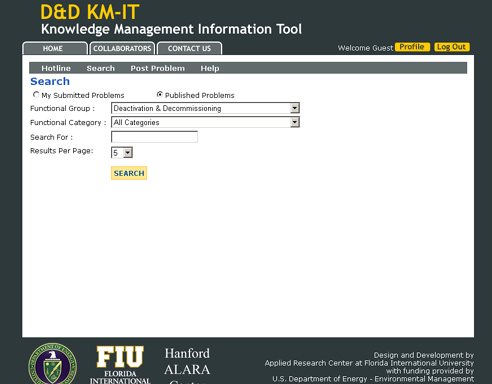Click the Welcome Guest text

365,48
